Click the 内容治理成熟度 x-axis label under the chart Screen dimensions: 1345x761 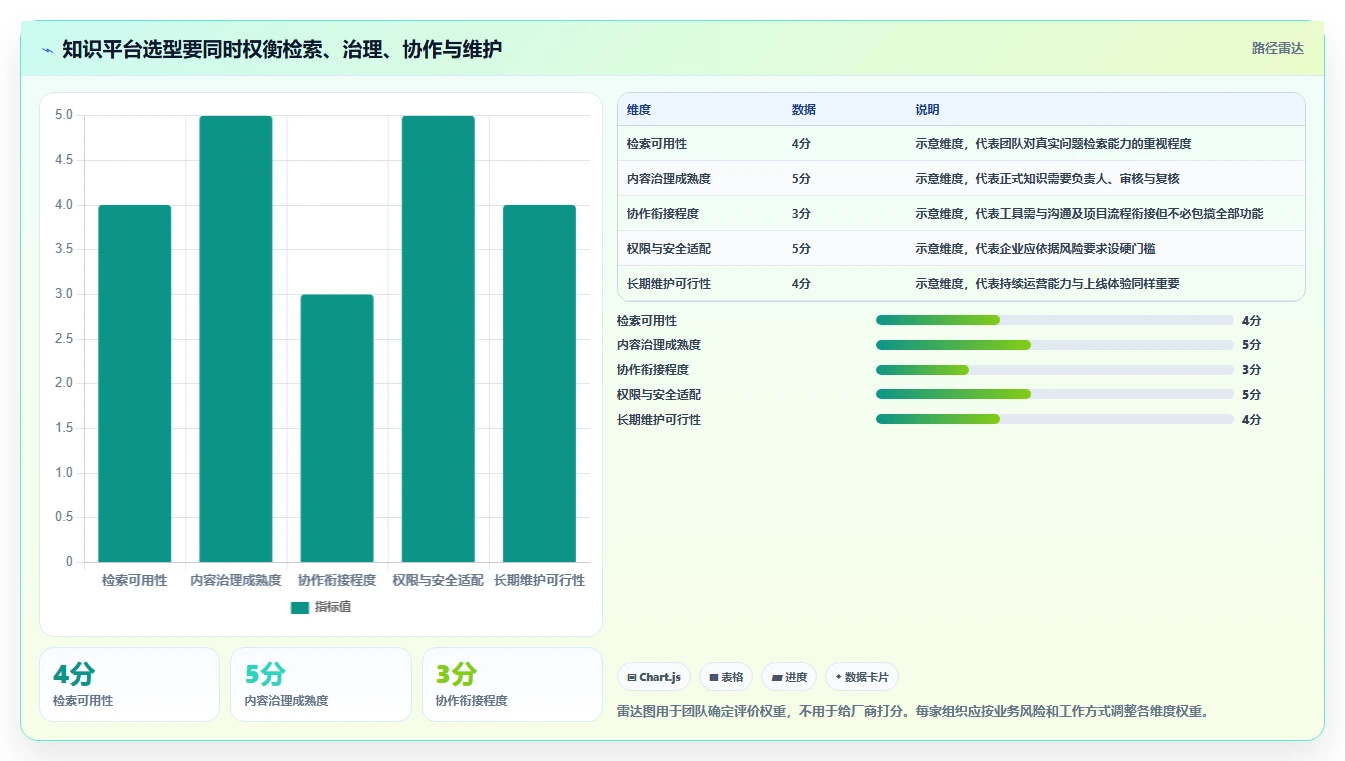[x=236, y=580]
